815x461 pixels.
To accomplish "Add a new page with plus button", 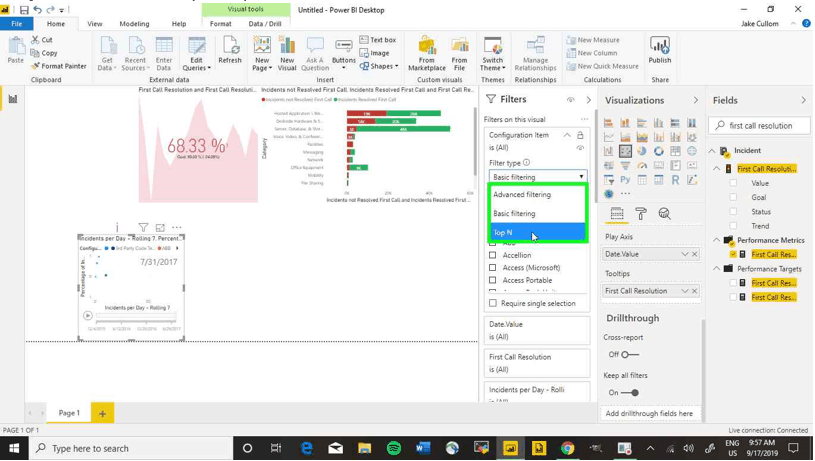I will (102, 414).
